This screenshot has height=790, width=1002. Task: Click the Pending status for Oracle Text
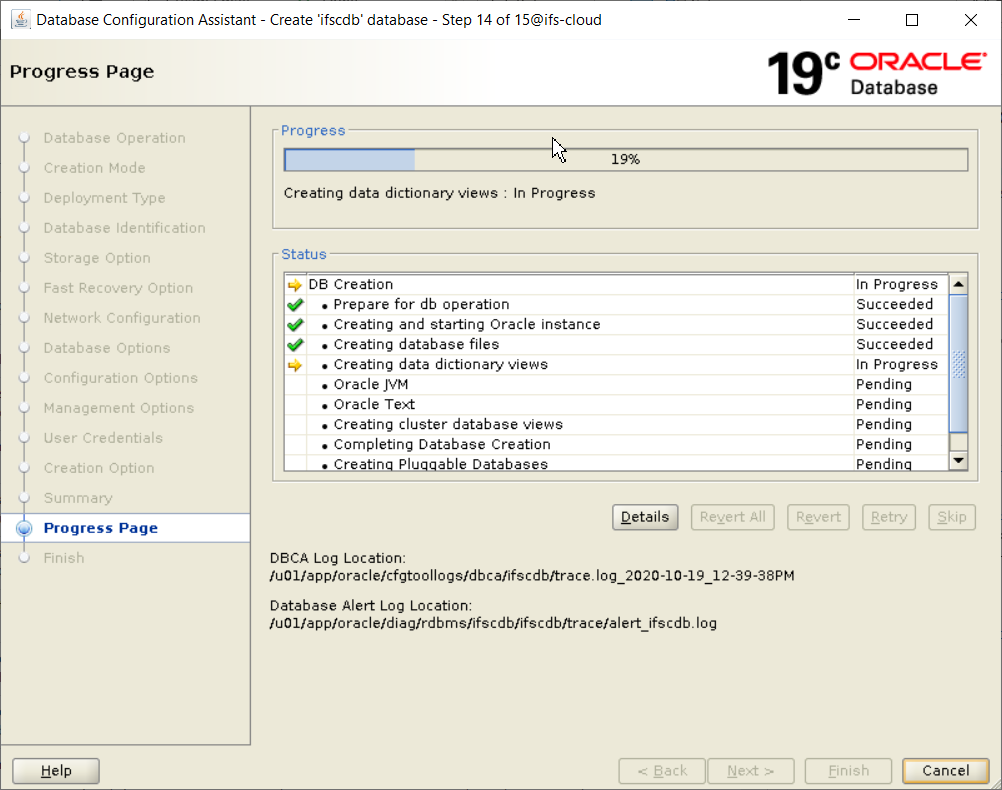point(884,405)
